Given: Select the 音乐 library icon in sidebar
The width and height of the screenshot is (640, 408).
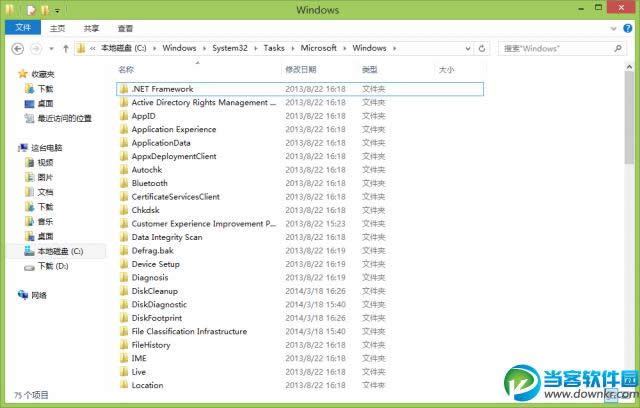Looking at the screenshot, I should point(29,221).
